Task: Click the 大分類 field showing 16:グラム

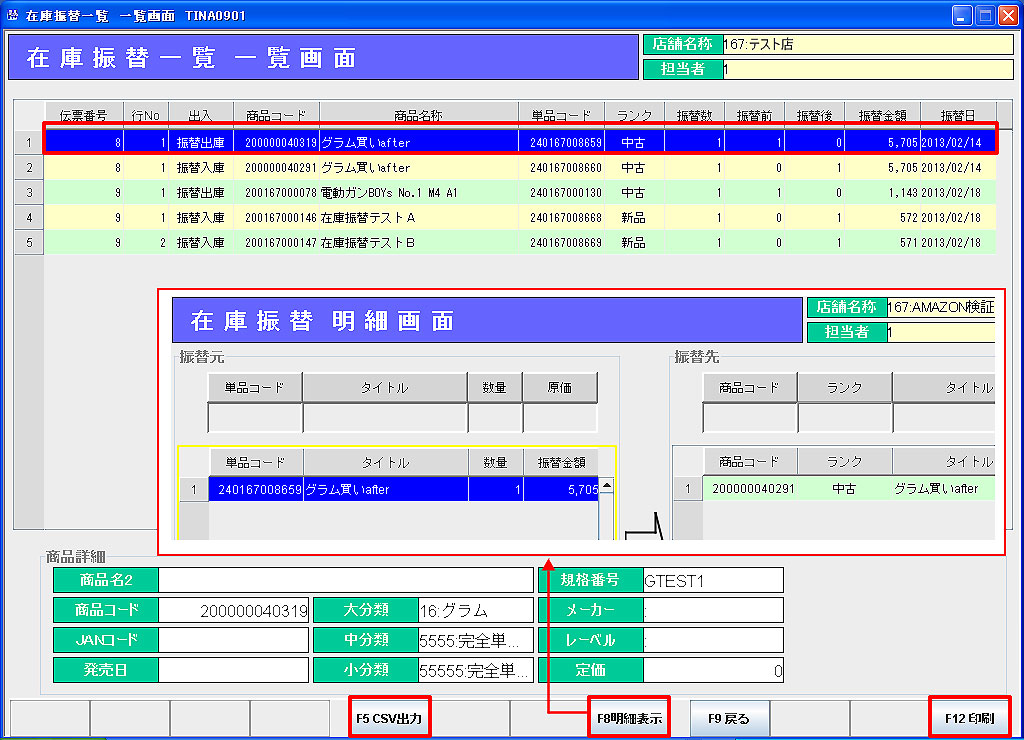Action: tap(476, 610)
